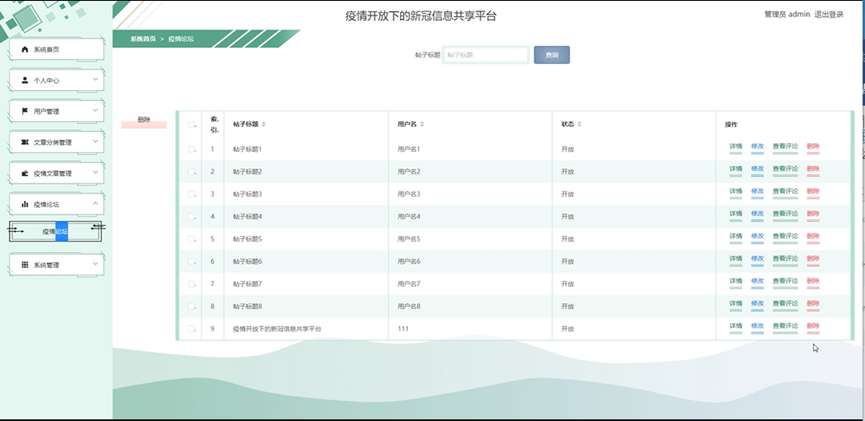Open 系统管理 sidebar menu
This screenshot has width=865, height=421.
[x=57, y=264]
